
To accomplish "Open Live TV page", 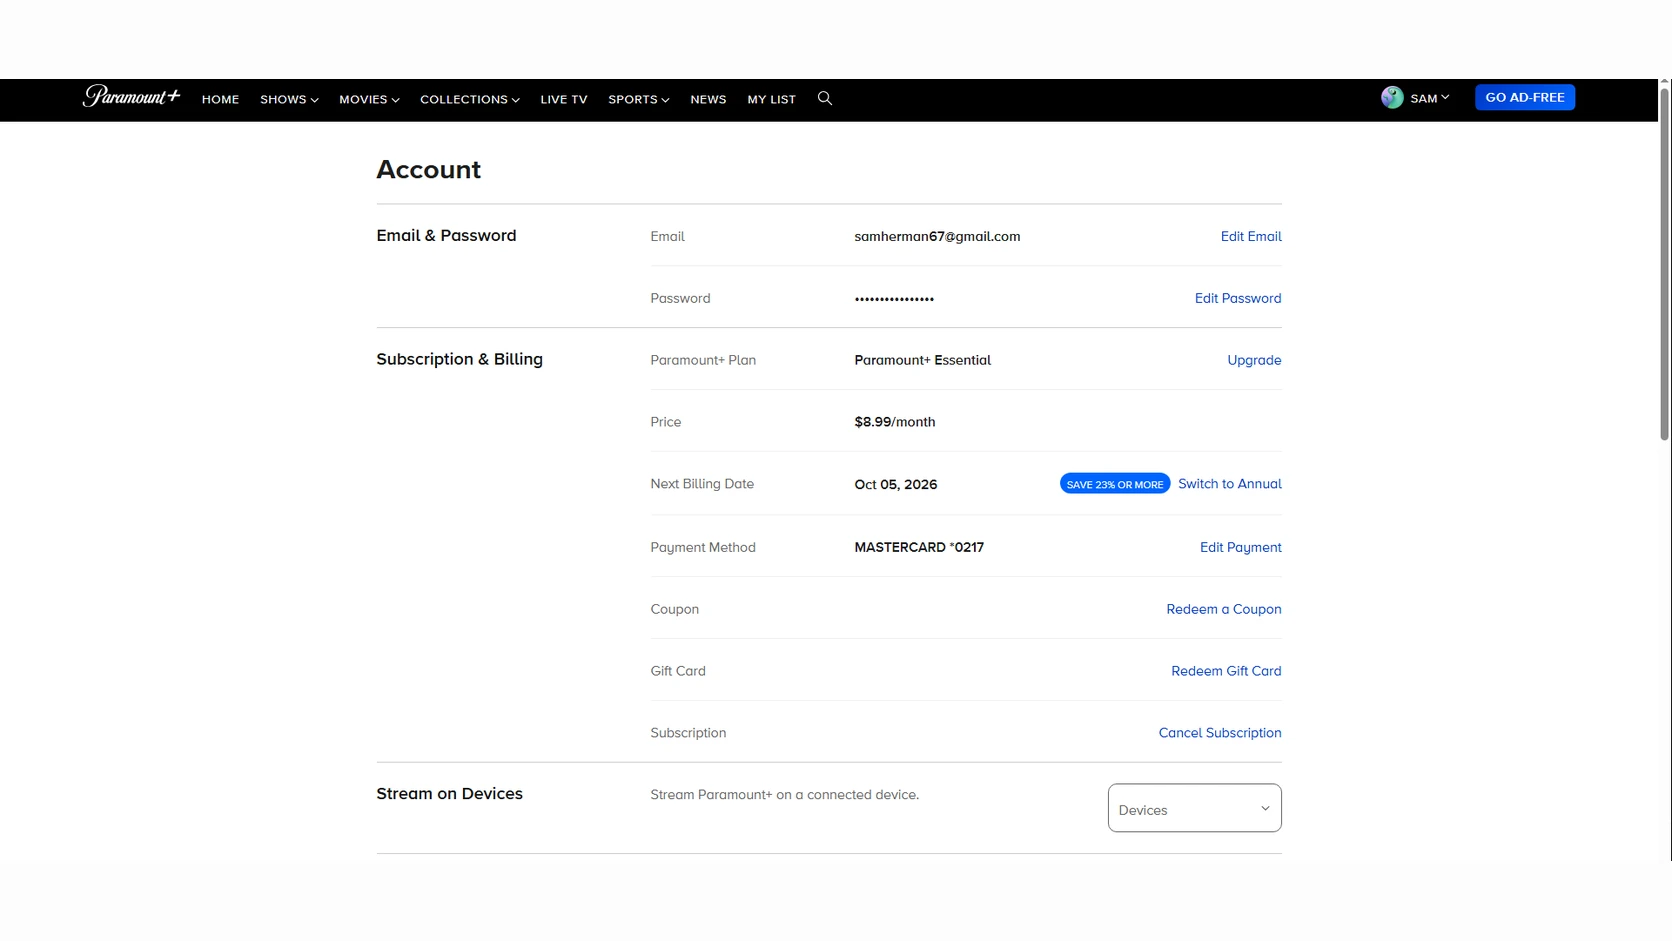I will coord(564,99).
